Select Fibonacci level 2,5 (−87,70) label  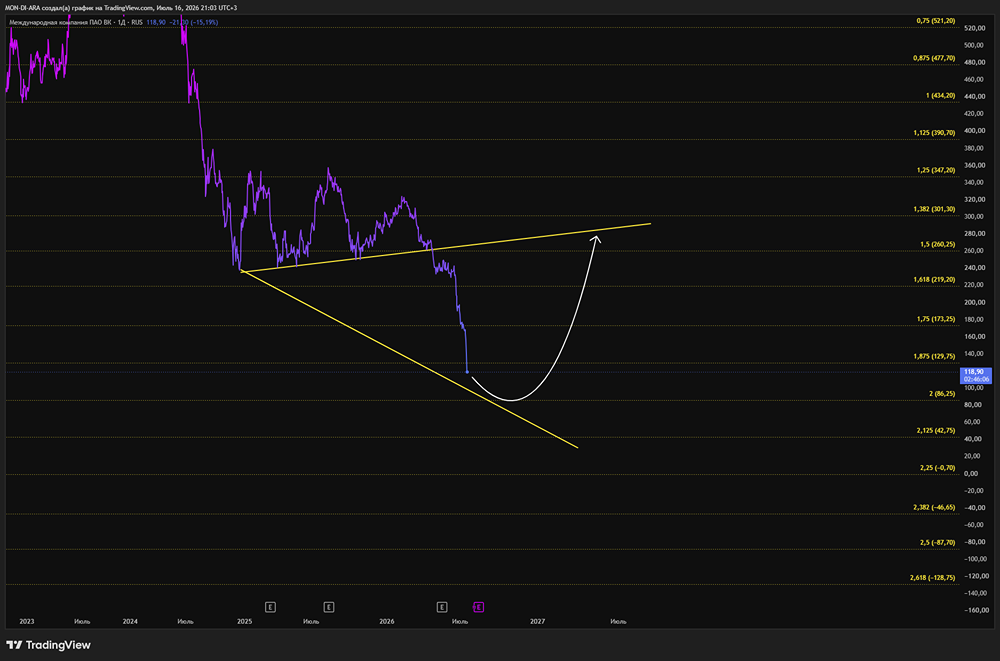(937, 542)
